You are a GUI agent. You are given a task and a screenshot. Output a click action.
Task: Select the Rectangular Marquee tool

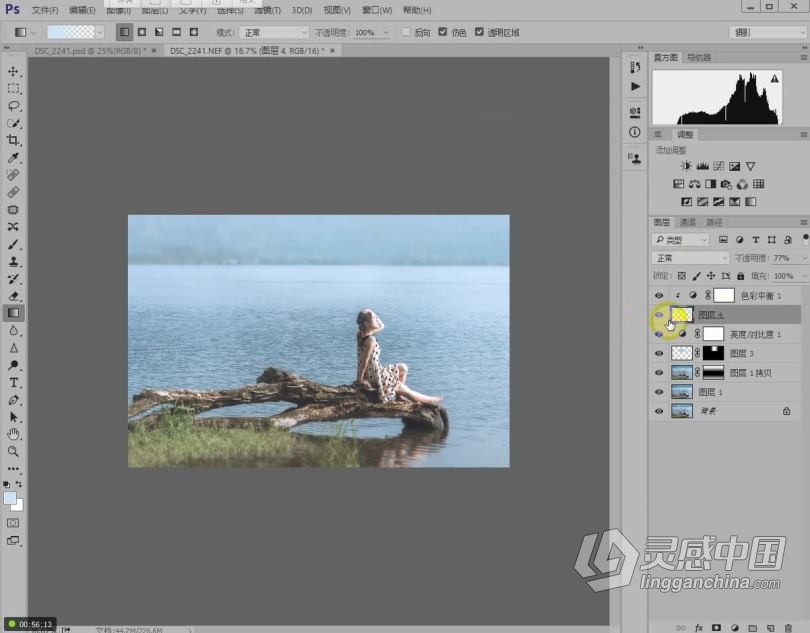coord(13,89)
